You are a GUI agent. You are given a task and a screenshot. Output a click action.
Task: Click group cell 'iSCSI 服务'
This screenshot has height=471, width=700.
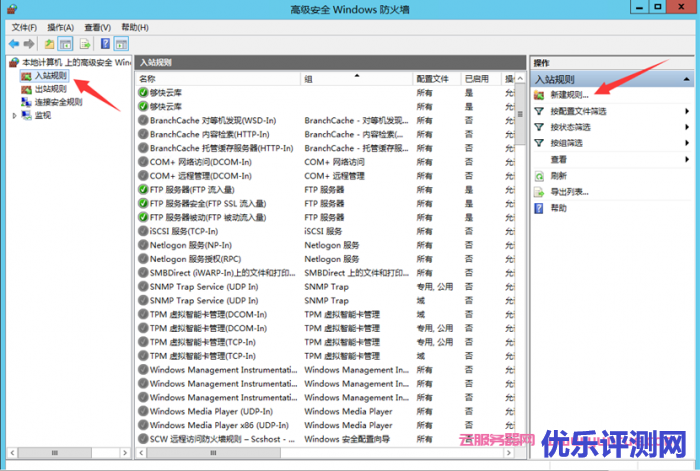[x=323, y=231]
